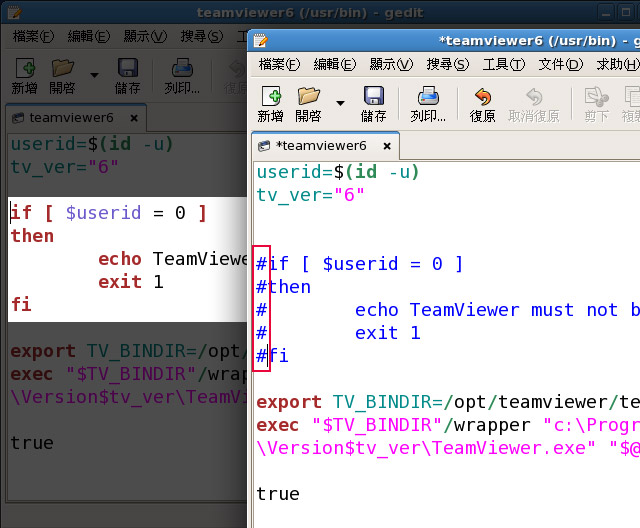Click gedit icon in background window title bar
Image resolution: width=640 pixels, height=528 pixels.
[14, 13]
